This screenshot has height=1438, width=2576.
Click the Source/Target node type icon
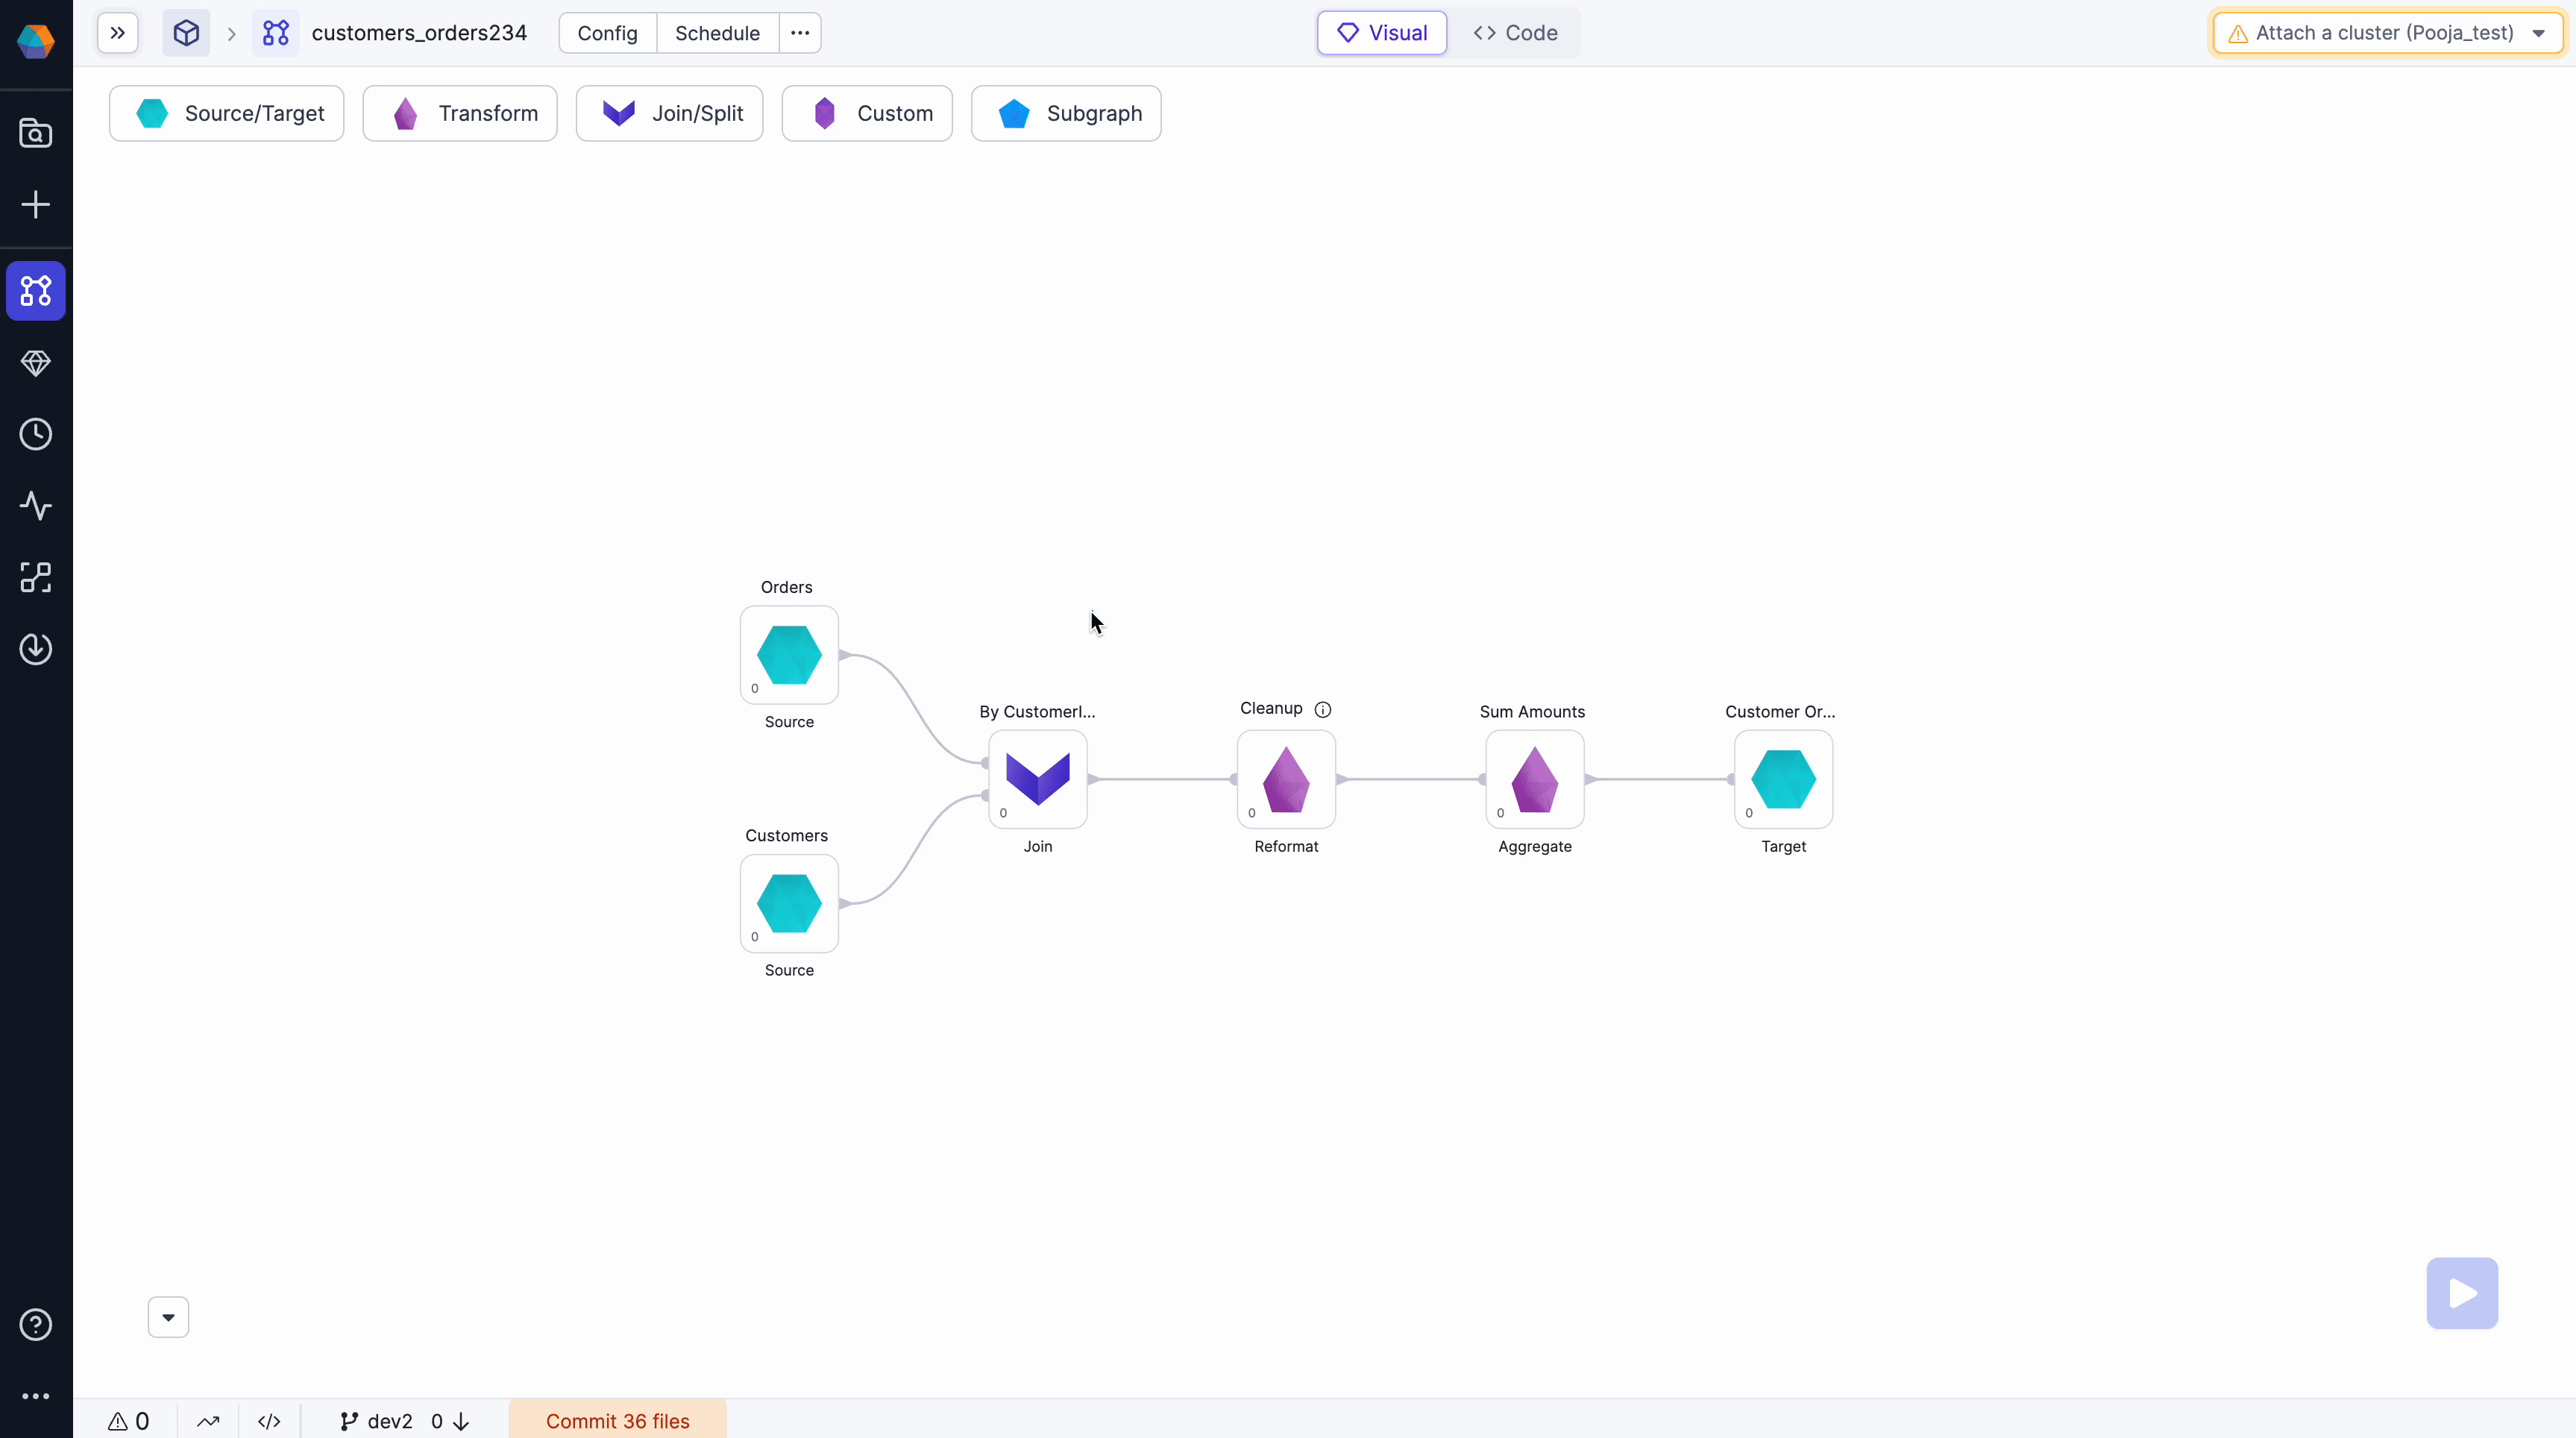click(151, 113)
